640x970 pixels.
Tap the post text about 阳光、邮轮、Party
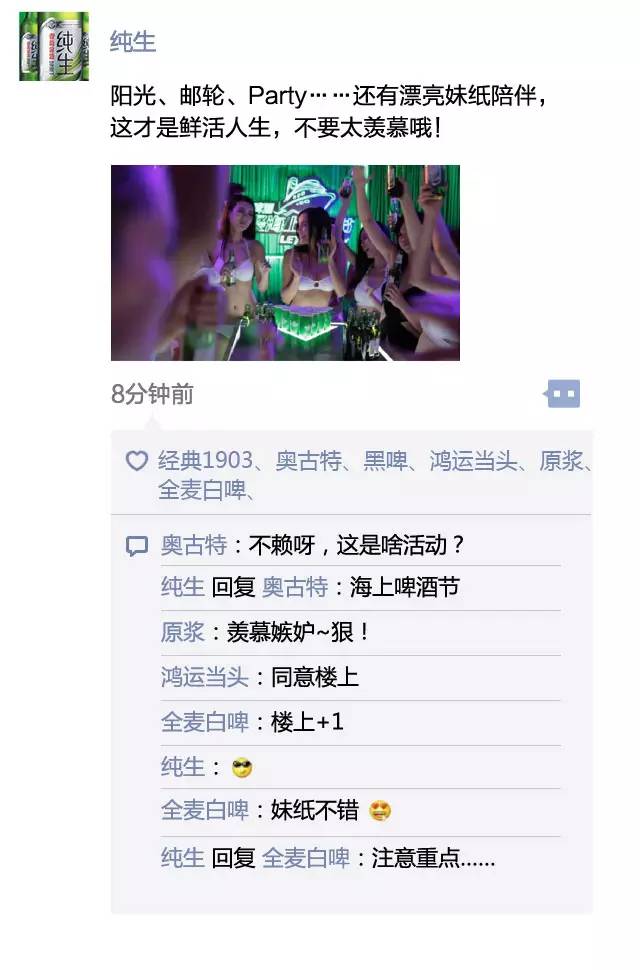pyautogui.click(x=328, y=111)
